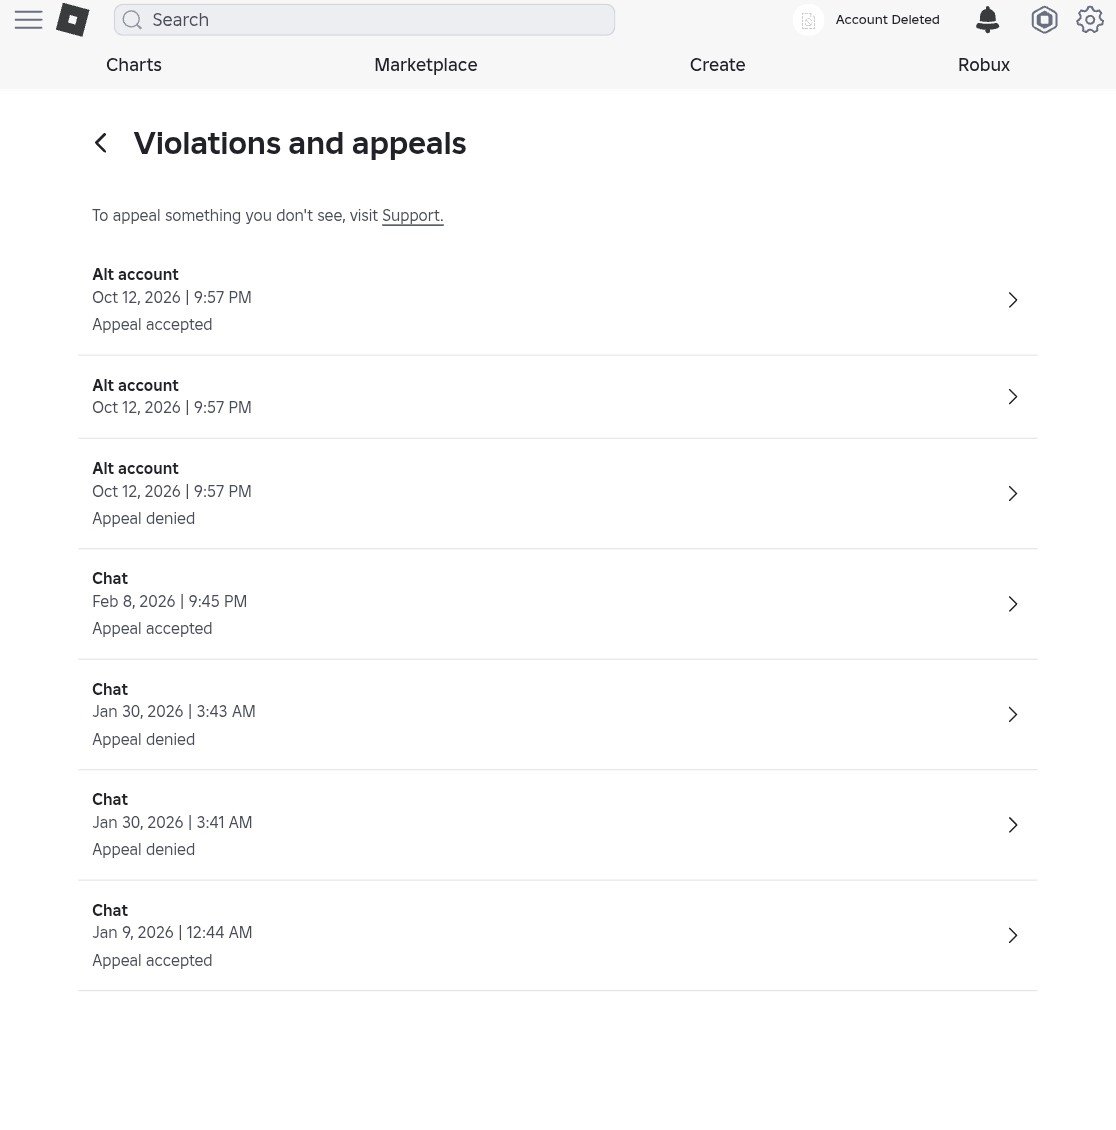Image resolution: width=1116 pixels, height=1130 pixels.
Task: Open the Robux hexagon icon
Action: (x=1044, y=19)
